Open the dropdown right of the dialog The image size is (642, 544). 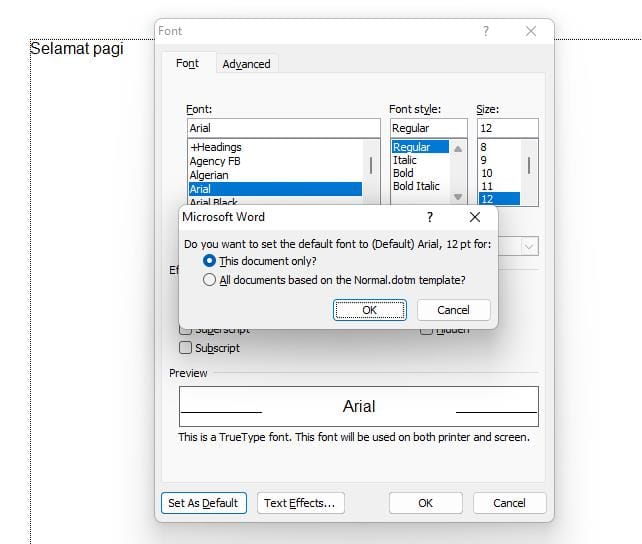click(529, 245)
